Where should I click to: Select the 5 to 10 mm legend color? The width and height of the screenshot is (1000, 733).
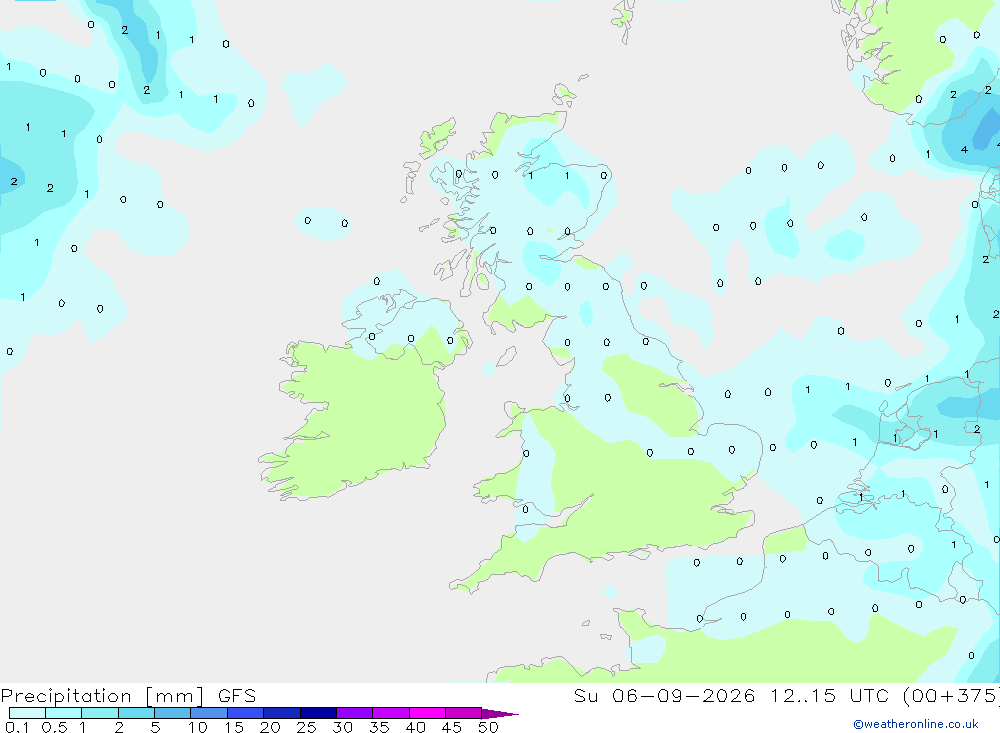click(x=173, y=713)
